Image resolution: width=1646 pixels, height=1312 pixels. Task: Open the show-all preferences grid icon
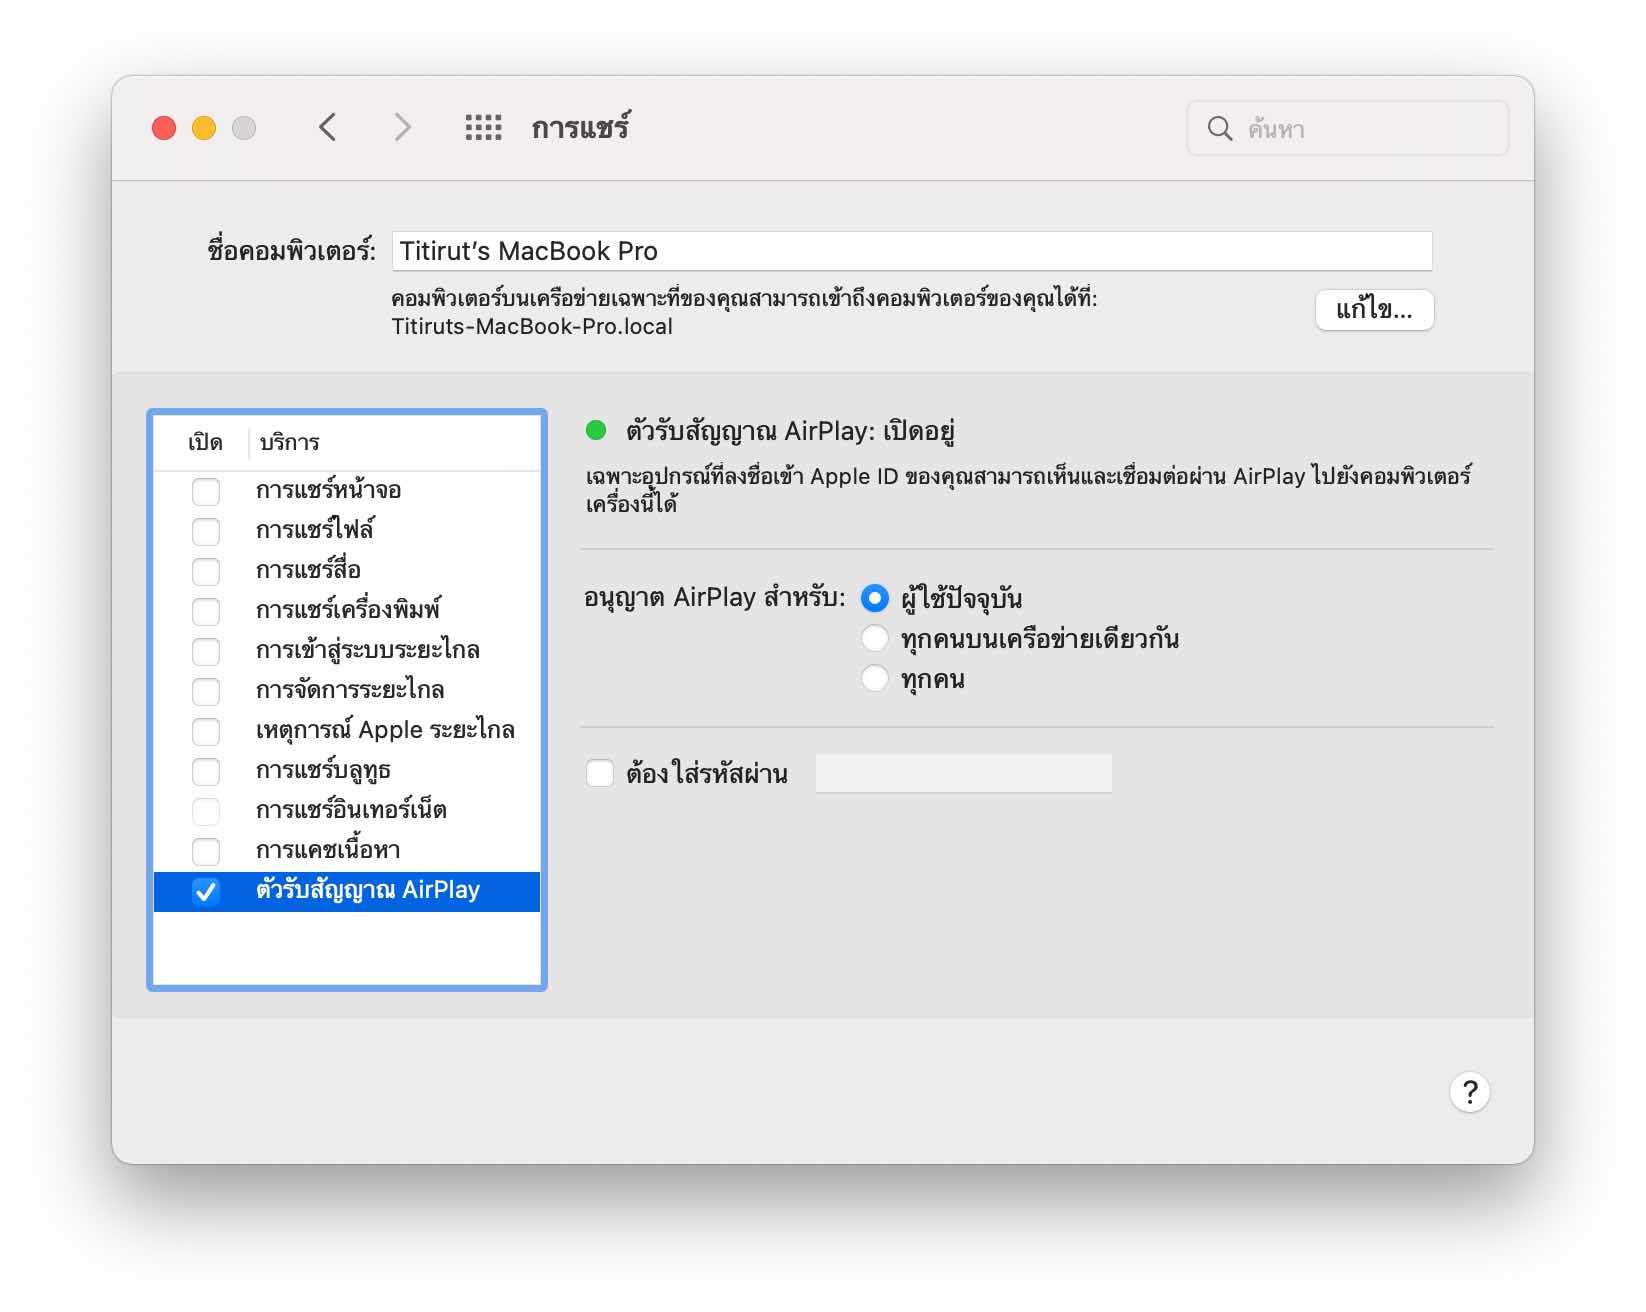[x=483, y=128]
